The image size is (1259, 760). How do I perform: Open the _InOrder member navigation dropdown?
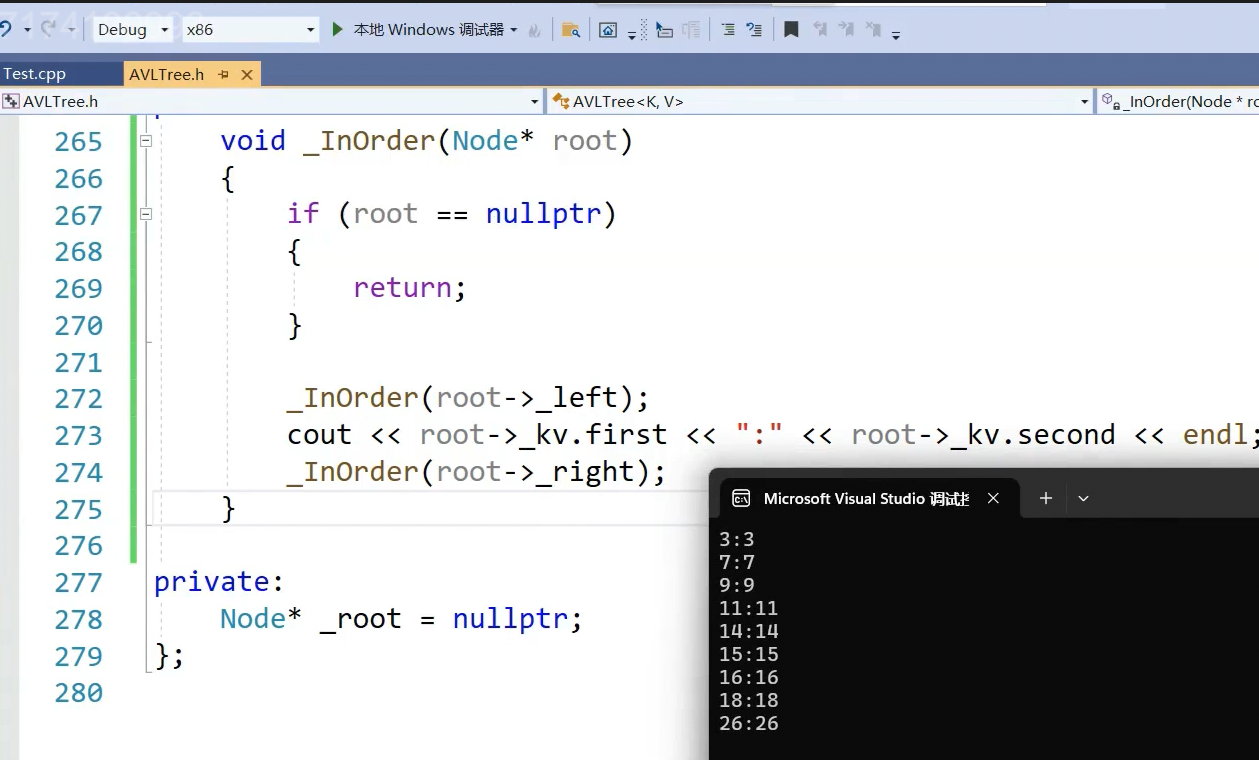click(1178, 101)
